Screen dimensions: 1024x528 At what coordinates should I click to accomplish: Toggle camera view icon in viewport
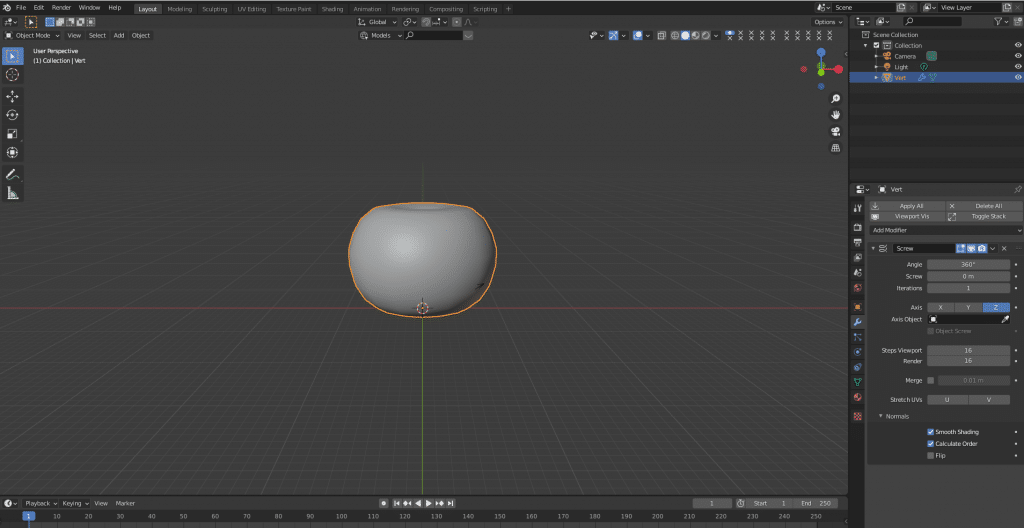[x=835, y=131]
